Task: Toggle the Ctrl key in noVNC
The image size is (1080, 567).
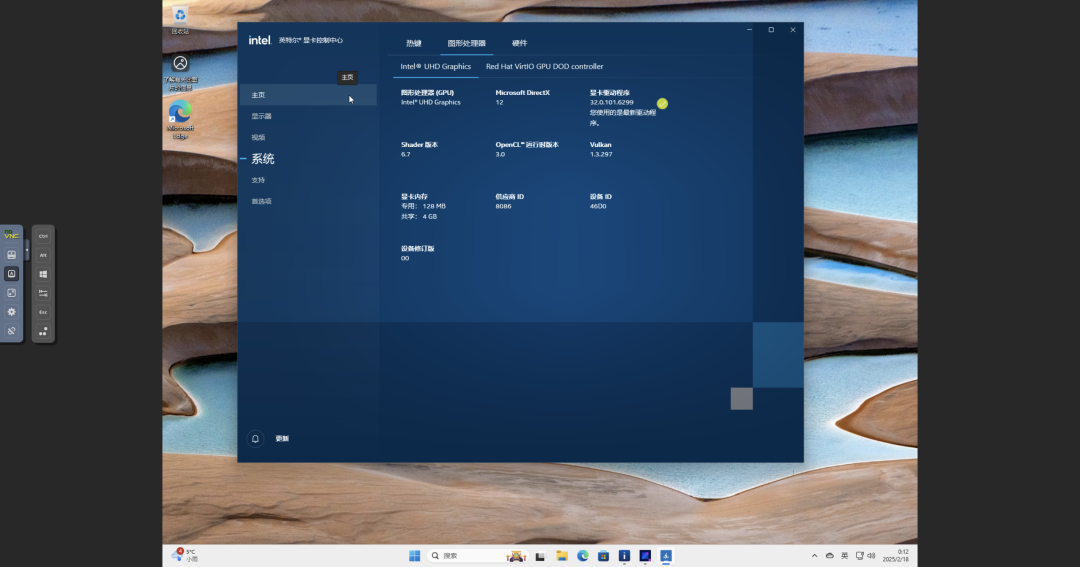Action: (43, 236)
